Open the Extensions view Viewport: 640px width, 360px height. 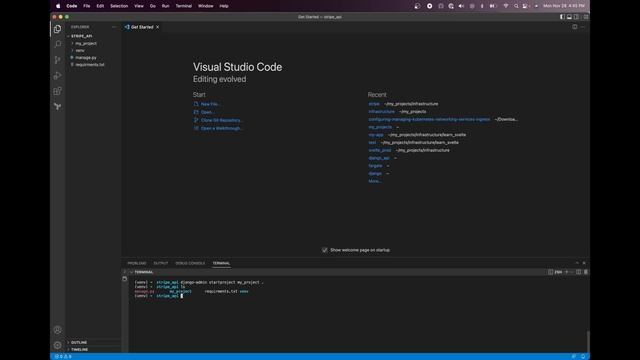[58, 91]
